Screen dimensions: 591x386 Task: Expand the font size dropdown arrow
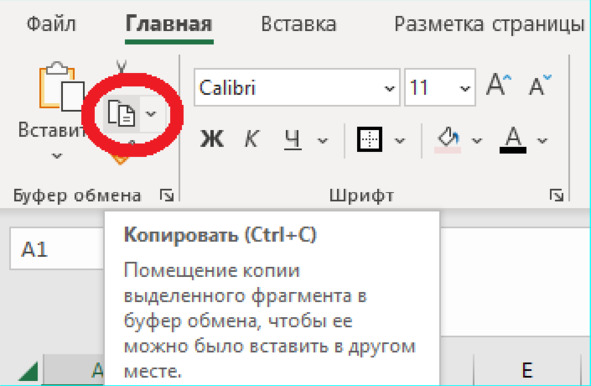click(465, 88)
